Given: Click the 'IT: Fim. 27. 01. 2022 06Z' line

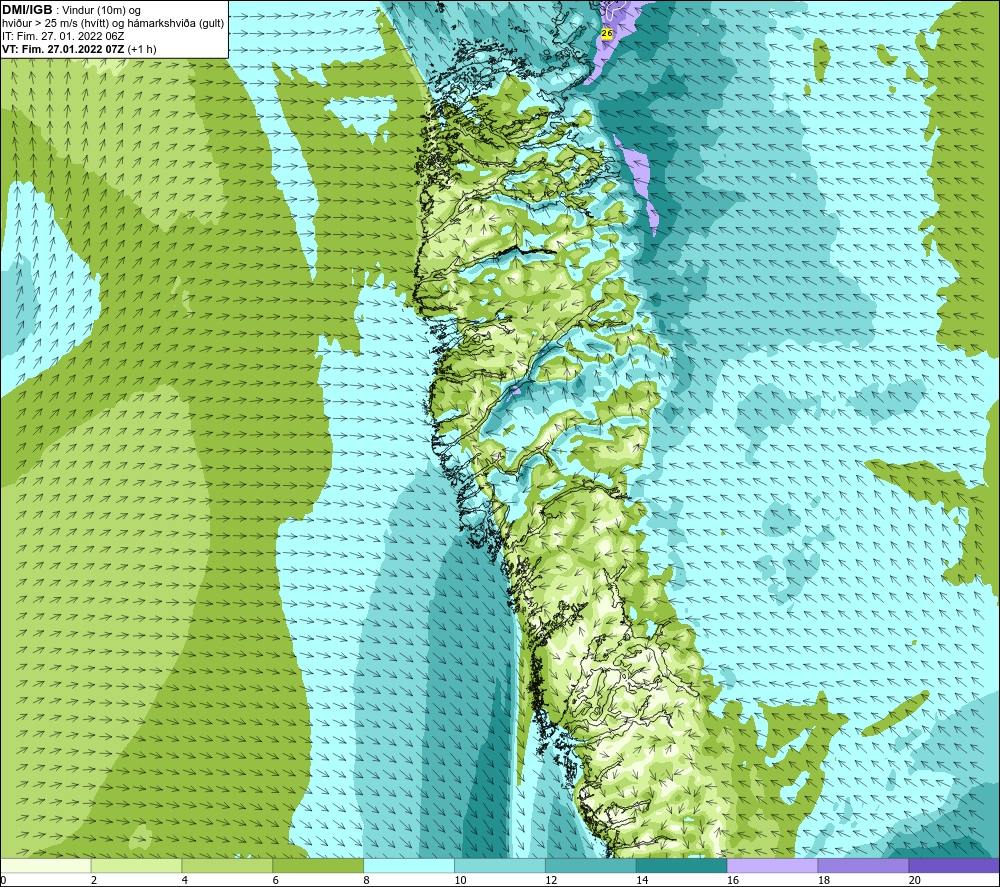Looking at the screenshot, I should pyautogui.click(x=65, y=36).
